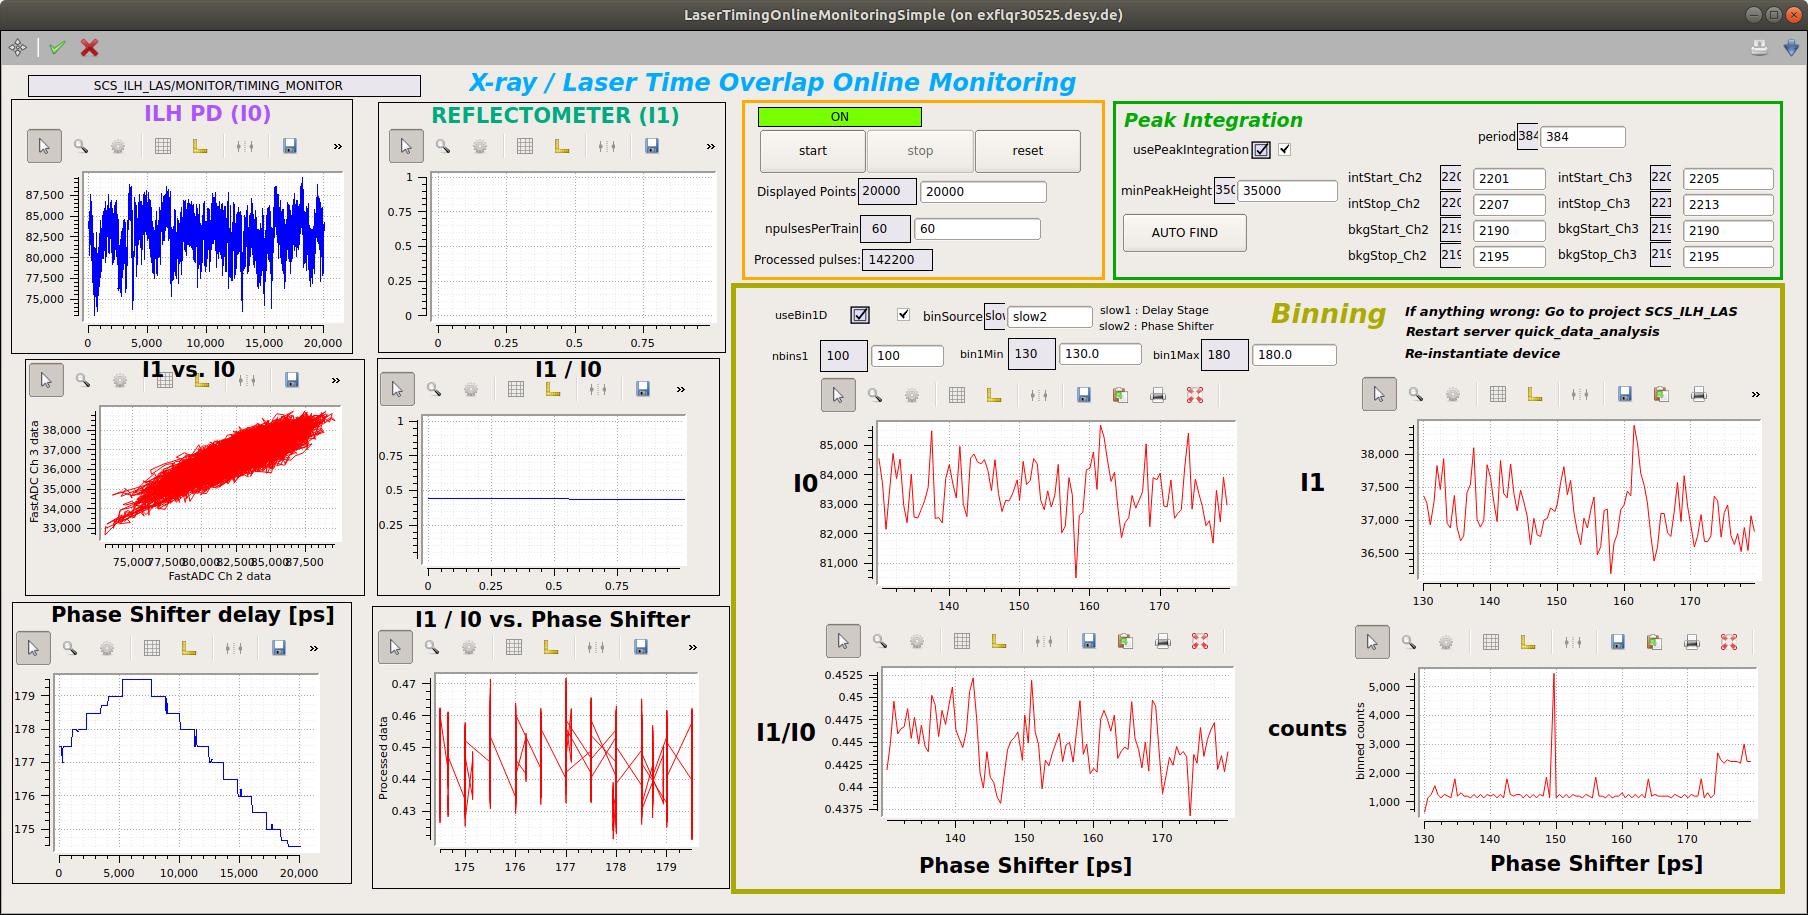Viewport: 1808px width, 915px height.
Task: Click the SCS_ILH_LAS/MONITOR/TIMING_MONITOR device label
Action: (224, 86)
